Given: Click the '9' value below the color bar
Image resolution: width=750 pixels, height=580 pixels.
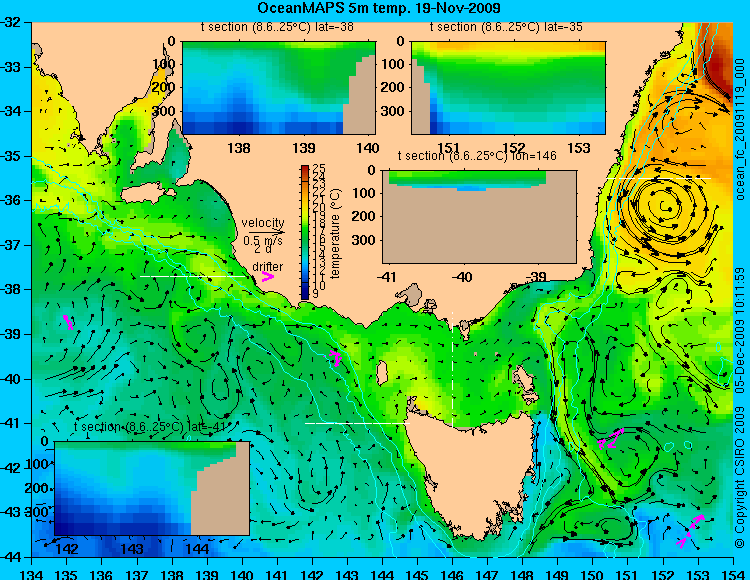Looking at the screenshot, I should tap(316, 295).
